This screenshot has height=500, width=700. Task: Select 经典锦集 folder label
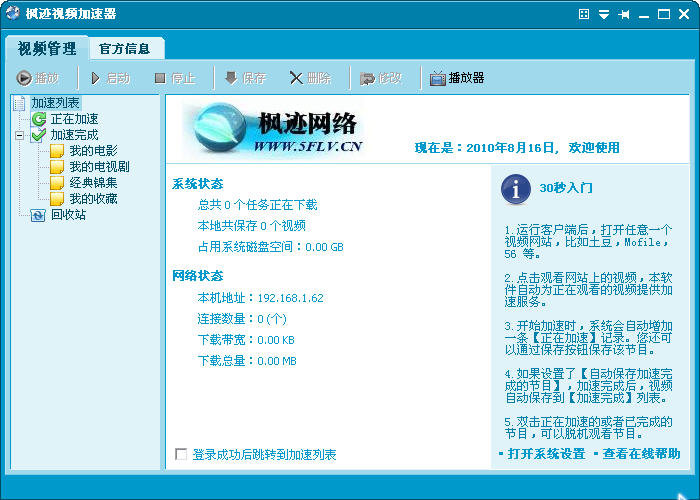pyautogui.click(x=93, y=183)
